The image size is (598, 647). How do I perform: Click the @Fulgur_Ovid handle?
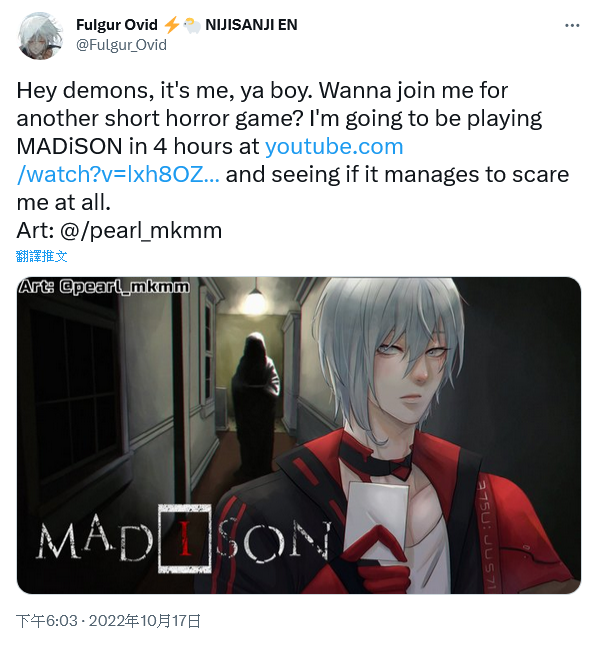coord(121,45)
